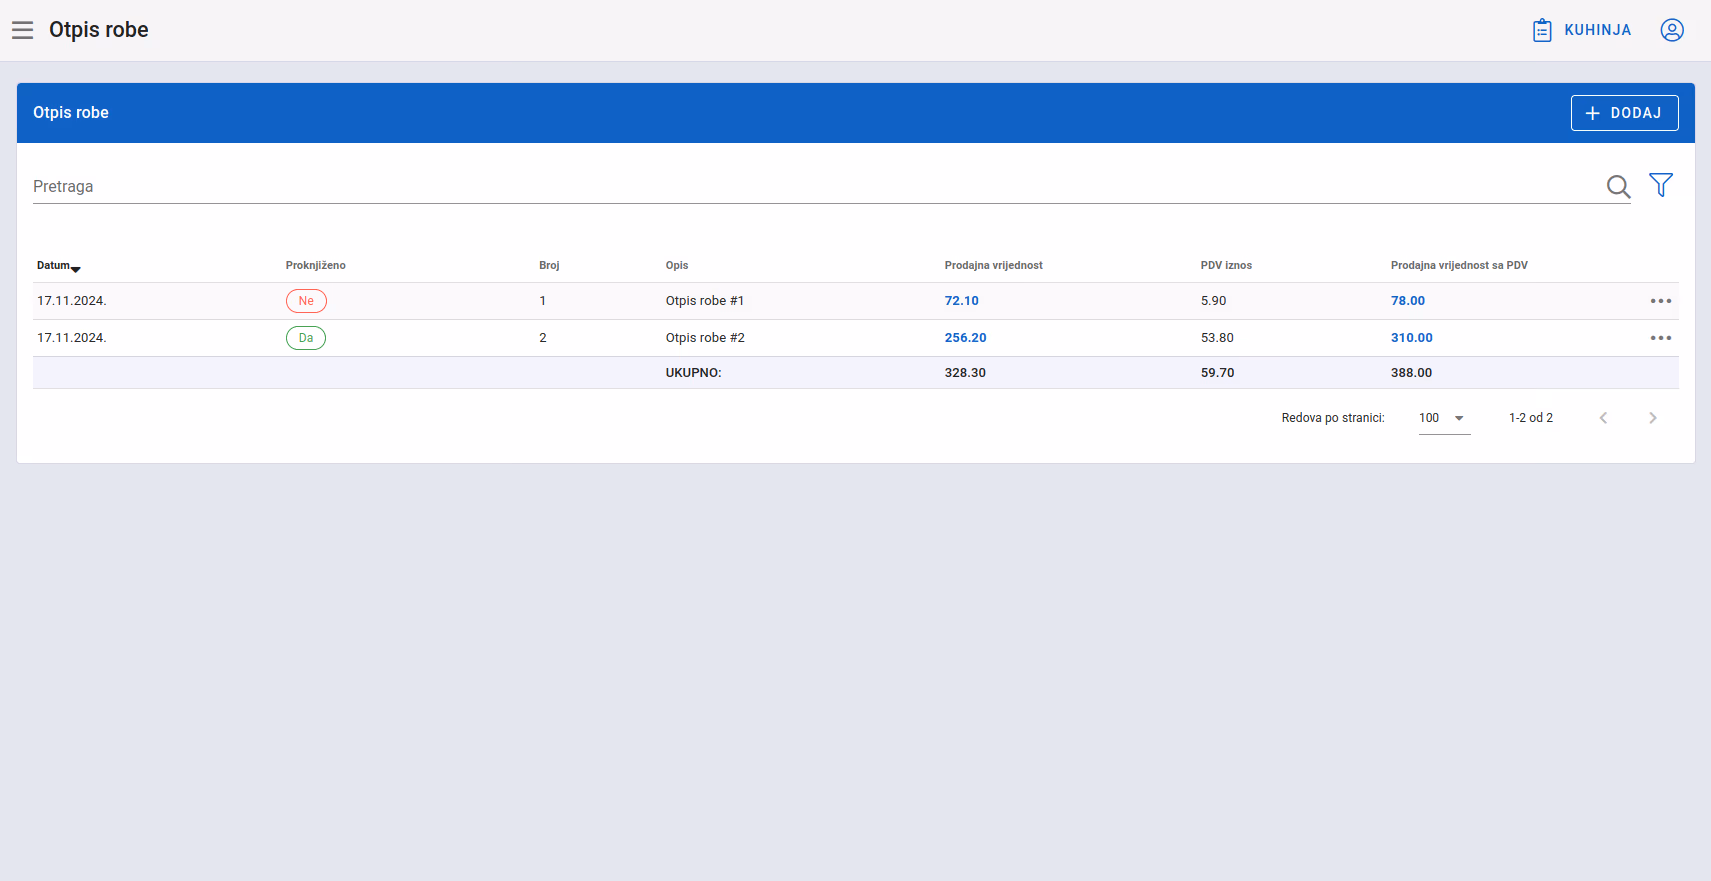Click the DODAJ add button
The height and width of the screenshot is (881, 1711).
(x=1624, y=113)
